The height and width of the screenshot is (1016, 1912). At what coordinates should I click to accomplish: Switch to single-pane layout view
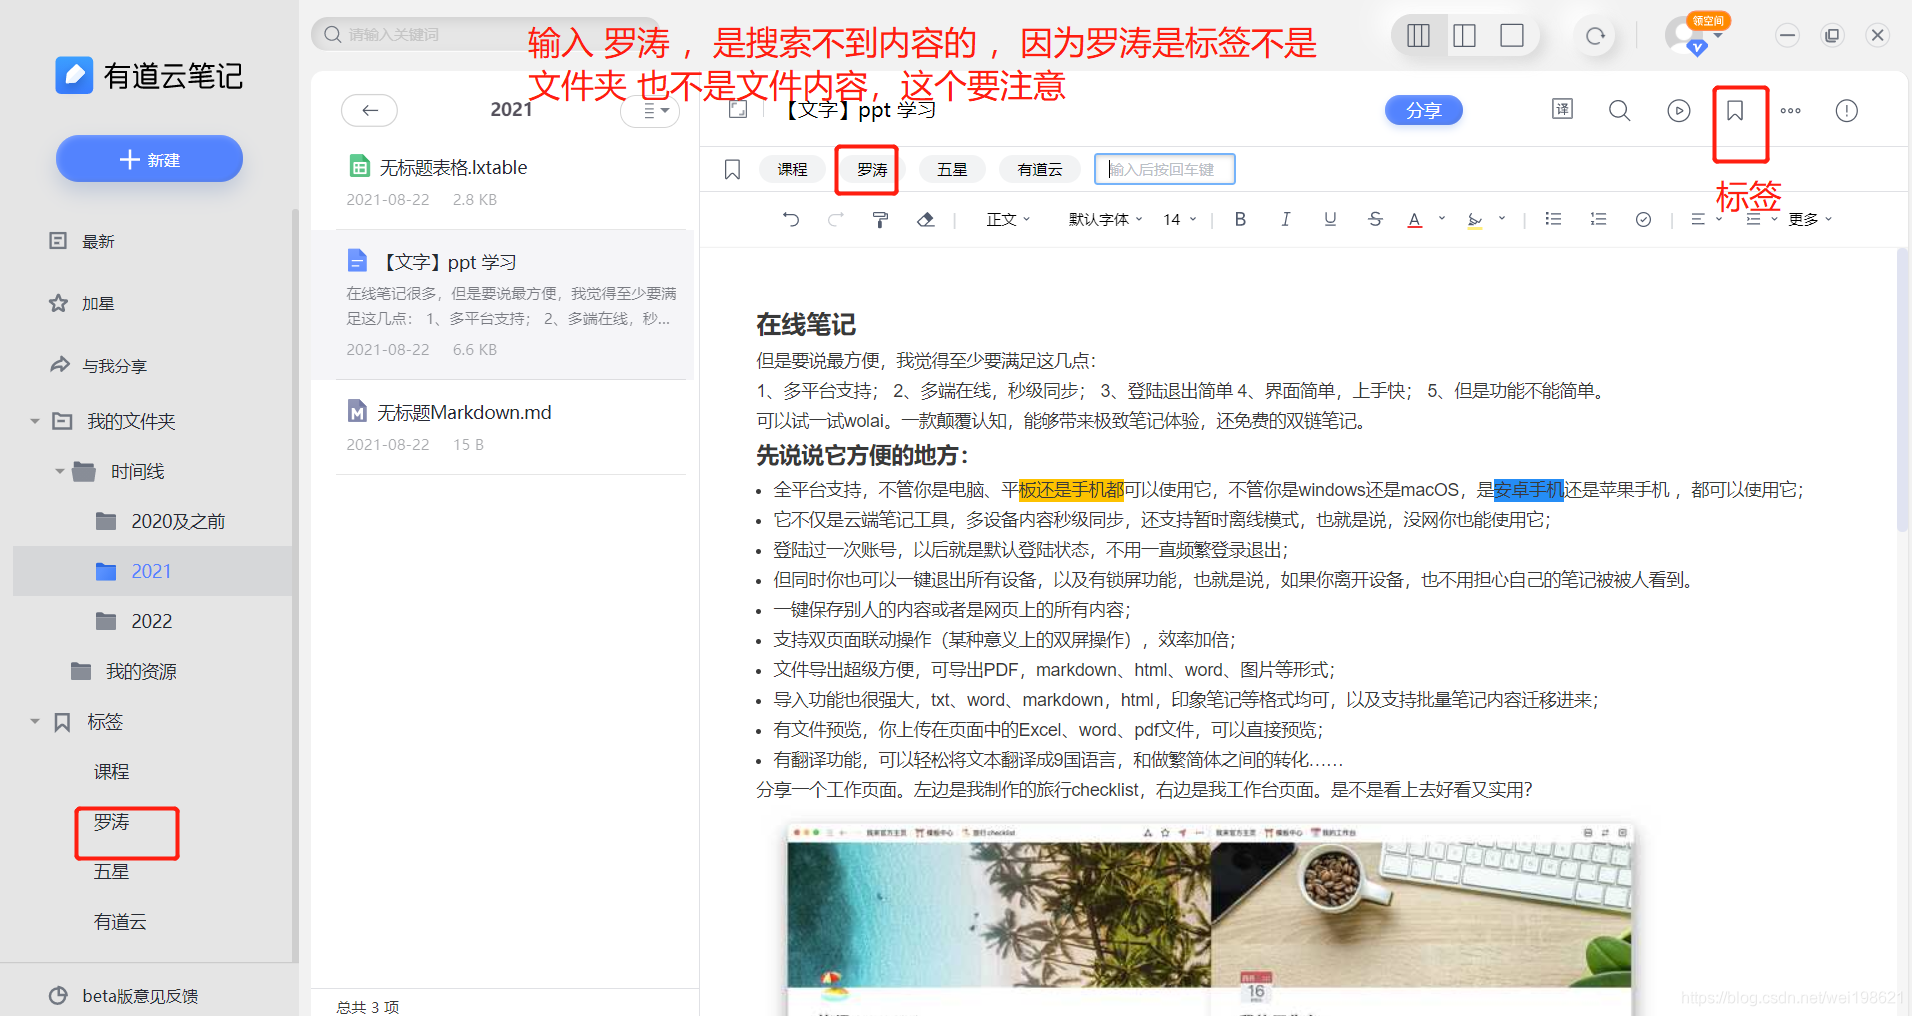click(x=1511, y=35)
